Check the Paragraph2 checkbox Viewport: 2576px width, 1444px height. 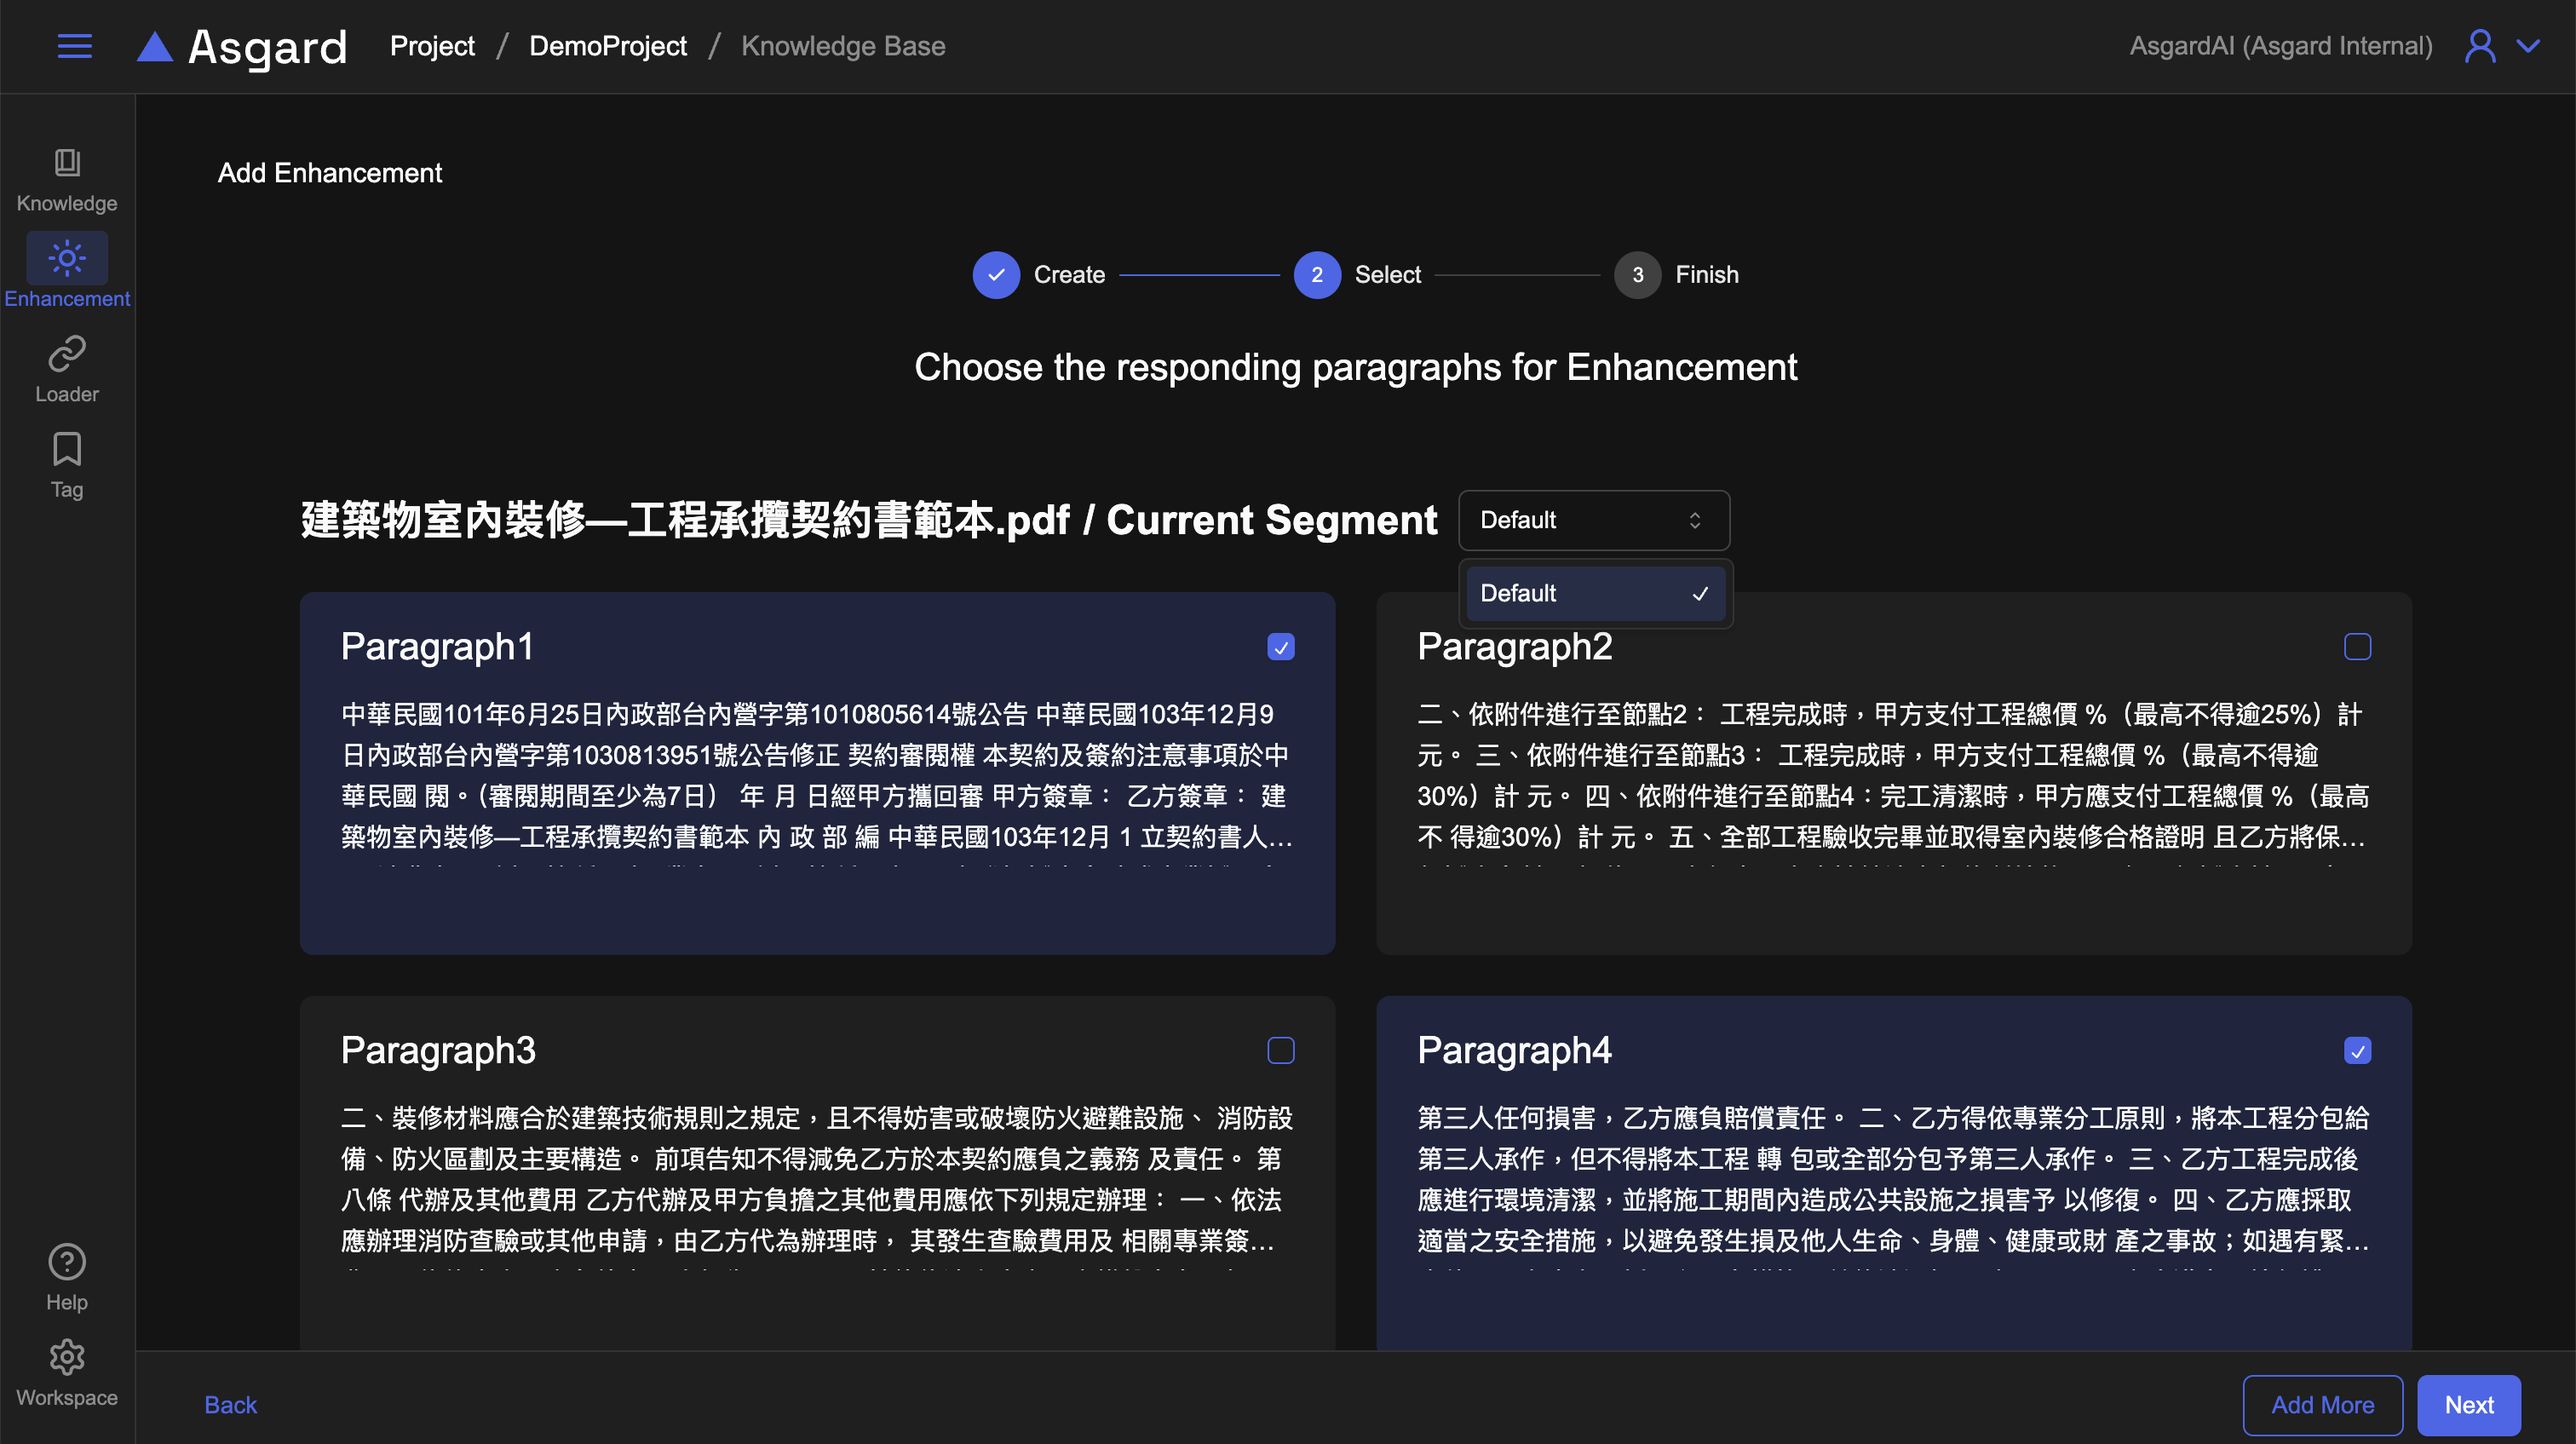click(2357, 647)
